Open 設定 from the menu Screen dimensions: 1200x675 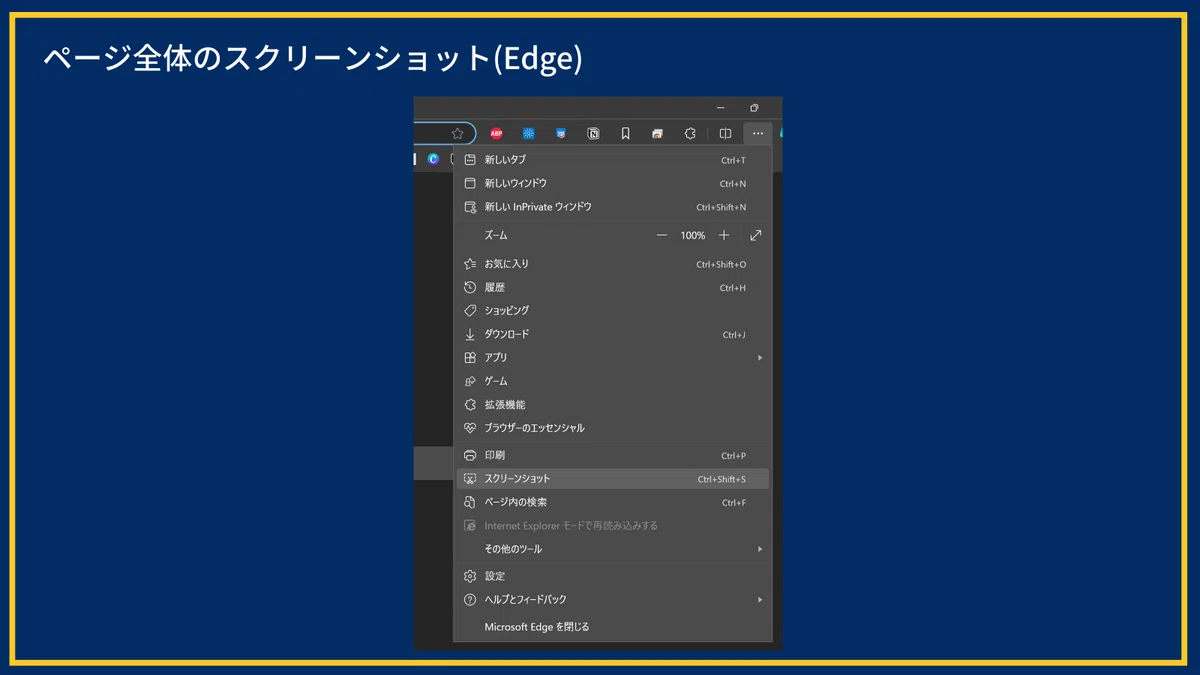[x=613, y=576]
